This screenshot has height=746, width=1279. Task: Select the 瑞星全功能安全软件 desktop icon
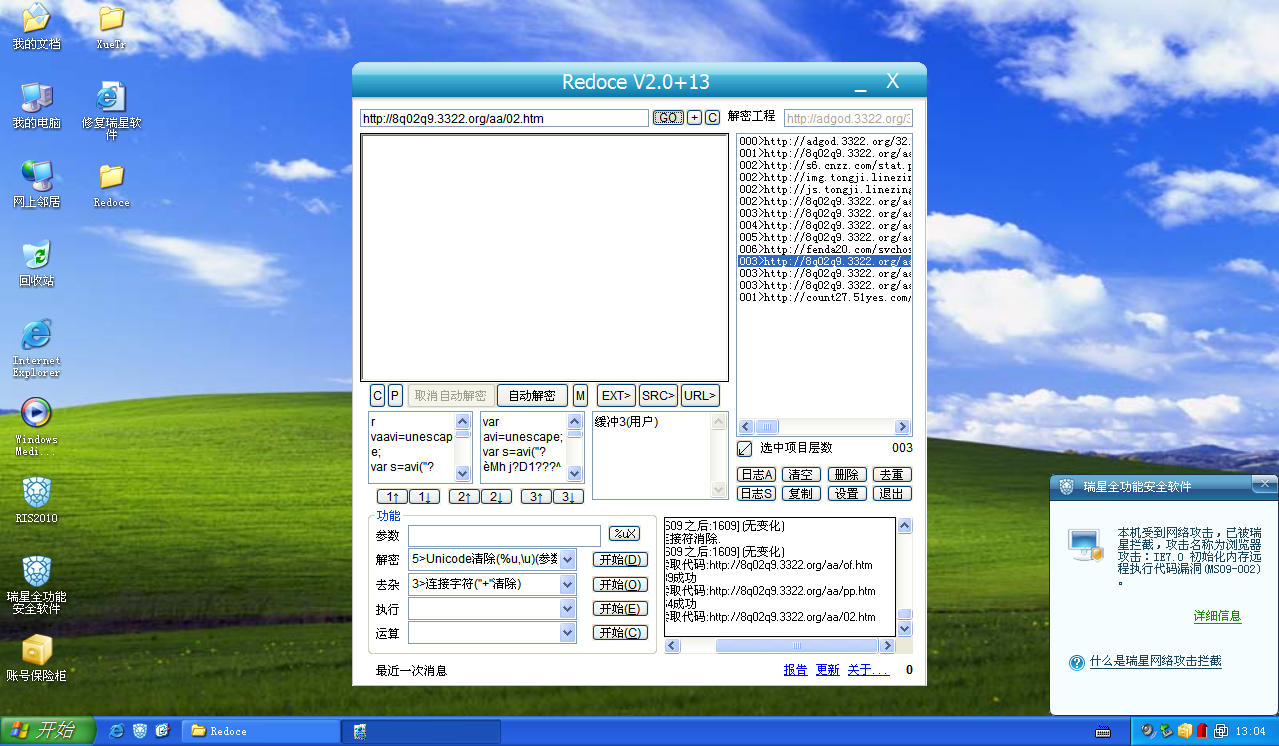tap(36, 585)
